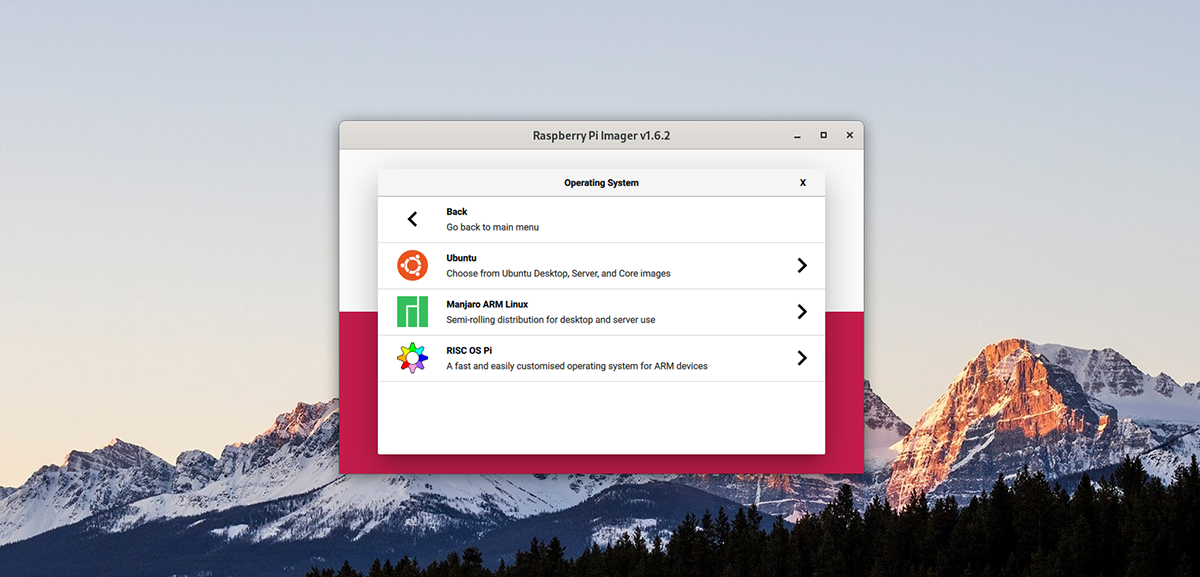Screen dimensions: 1200x577
Task: Click the Ubuntu row chevron arrow
Action: [802, 264]
